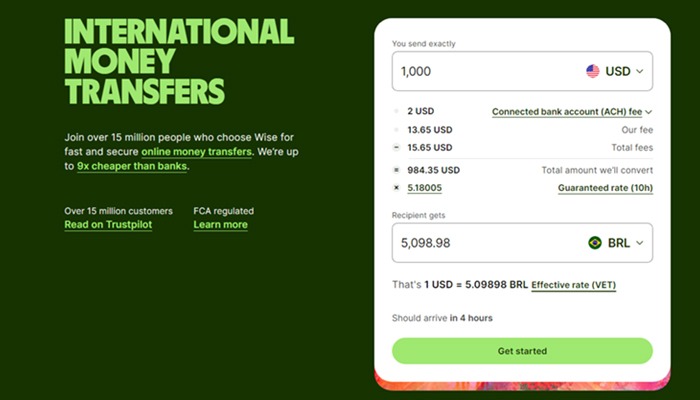Click the multiply icon next to 5.18005
Screen dimensions: 700x400
[396, 188]
